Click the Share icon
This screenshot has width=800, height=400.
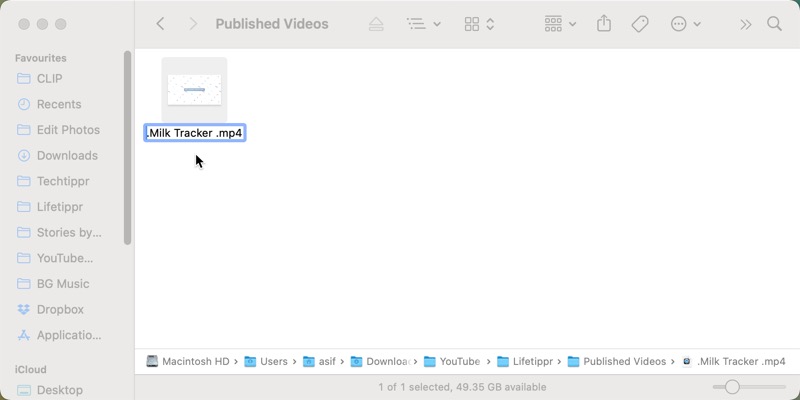pyautogui.click(x=604, y=23)
